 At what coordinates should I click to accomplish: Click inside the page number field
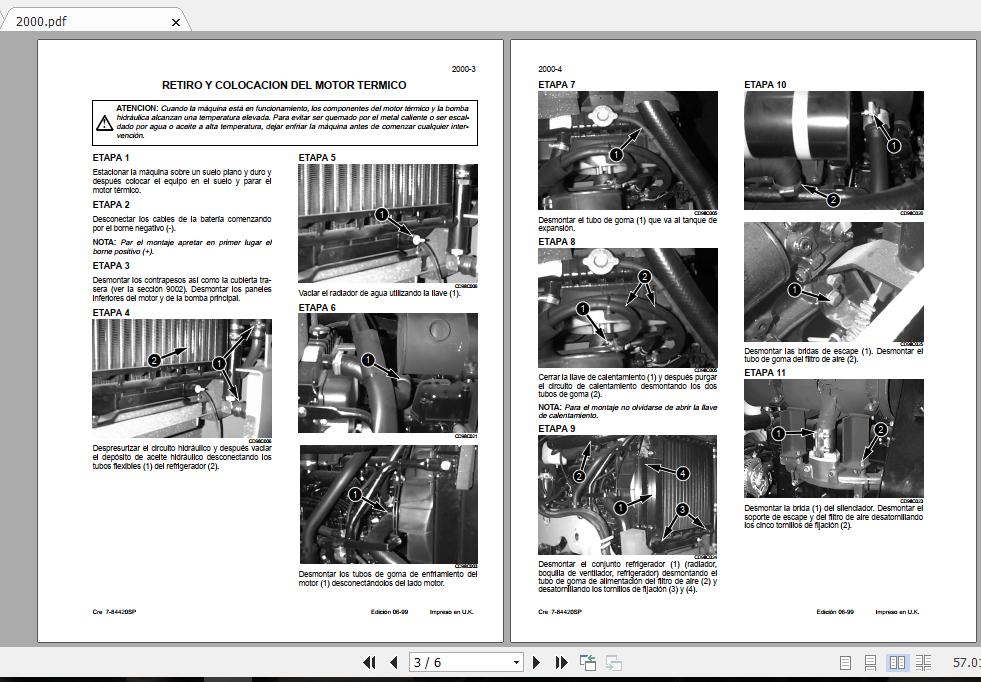(x=450, y=662)
